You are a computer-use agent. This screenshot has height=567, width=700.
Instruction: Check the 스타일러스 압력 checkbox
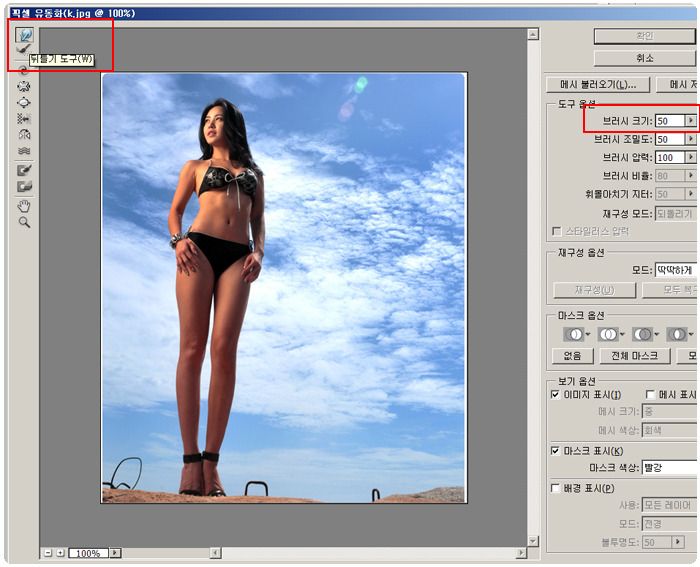tap(557, 231)
